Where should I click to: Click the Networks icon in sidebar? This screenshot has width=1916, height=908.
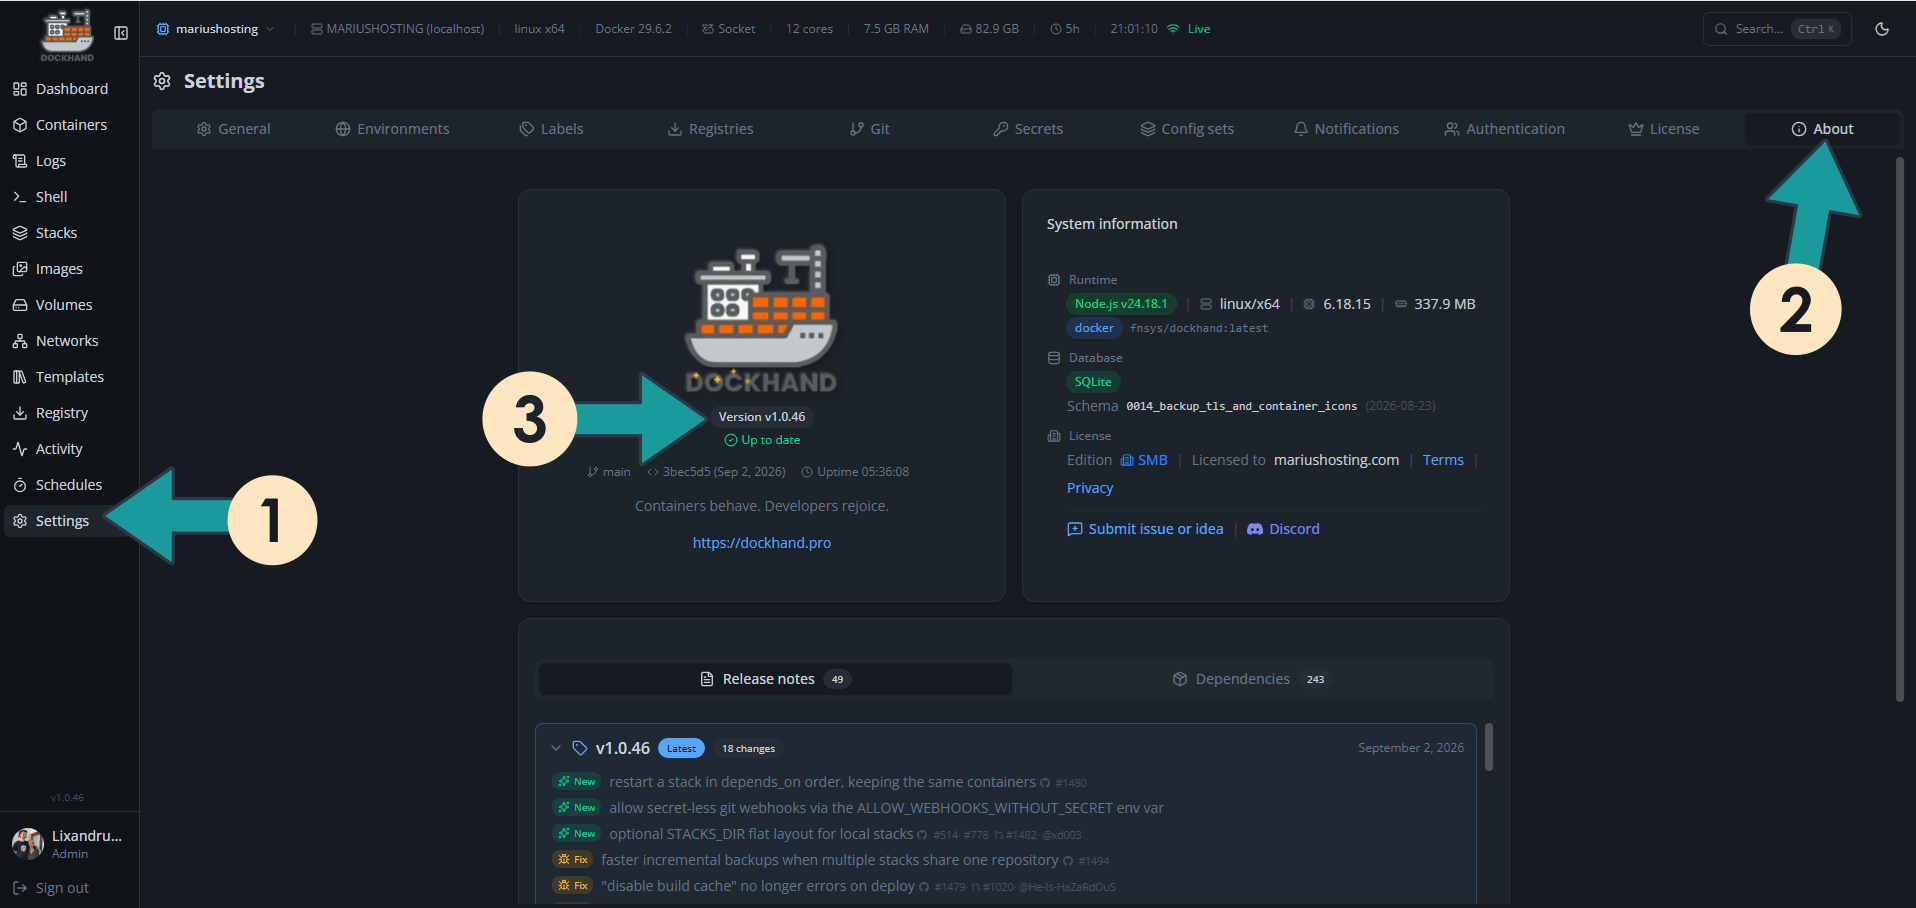tap(20, 341)
